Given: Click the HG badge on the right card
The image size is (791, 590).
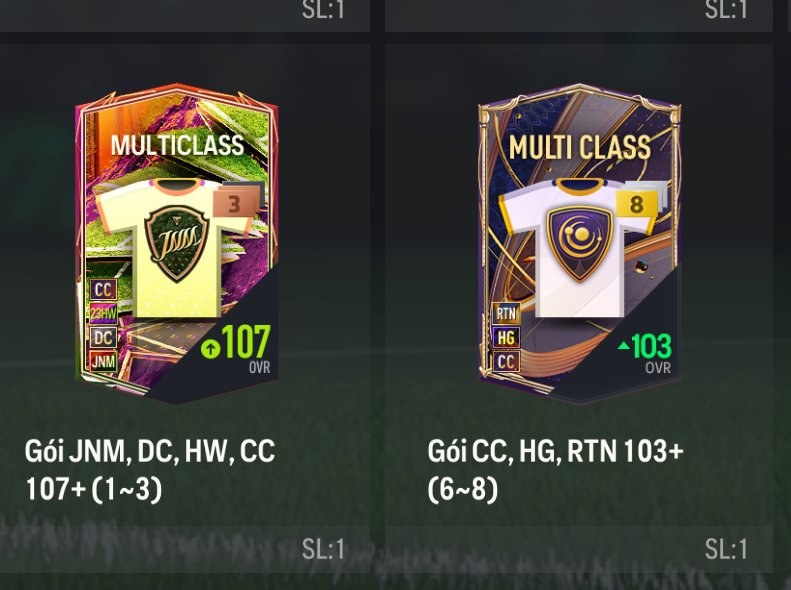Looking at the screenshot, I should (506, 337).
